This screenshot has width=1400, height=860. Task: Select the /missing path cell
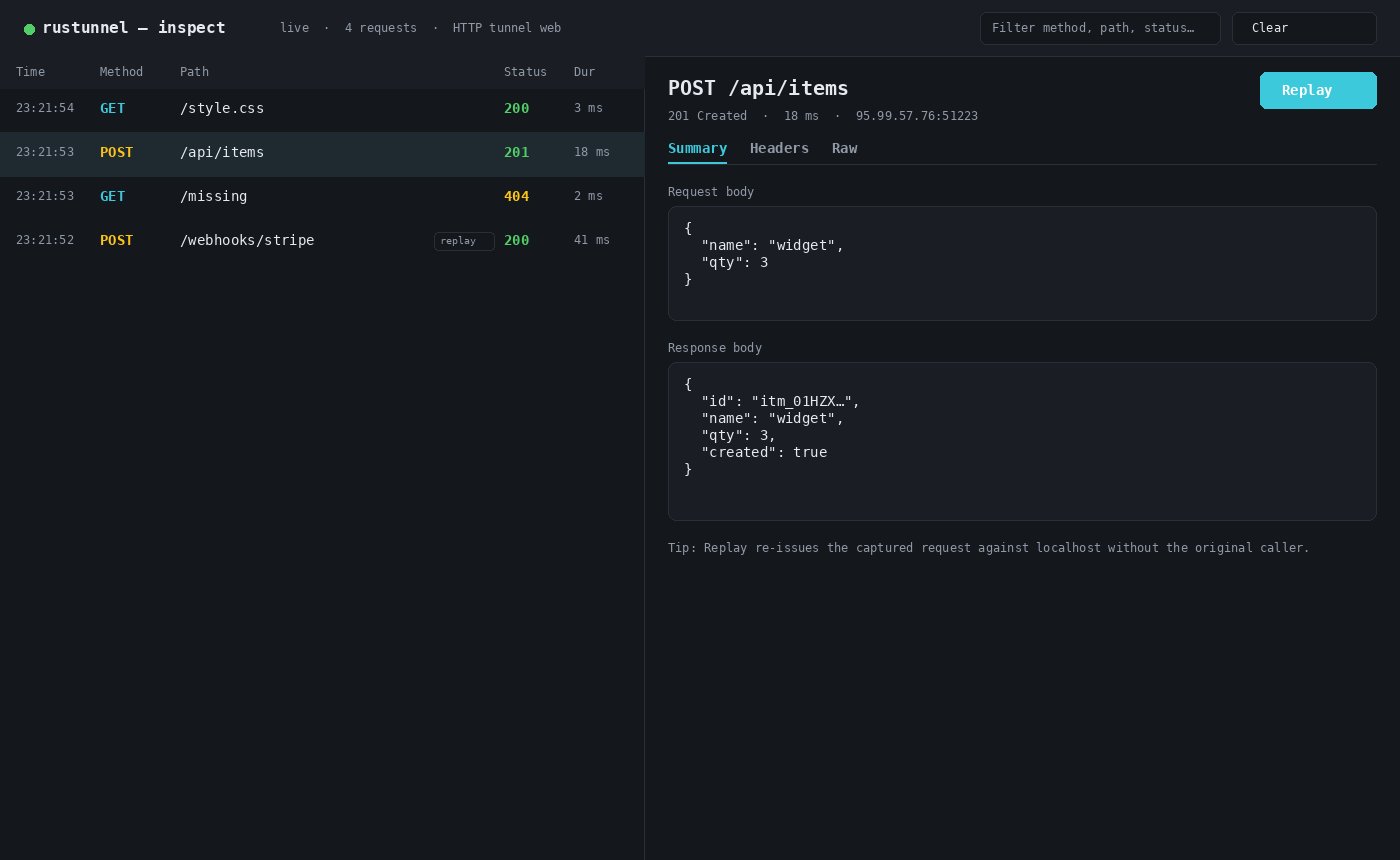[x=213, y=196]
